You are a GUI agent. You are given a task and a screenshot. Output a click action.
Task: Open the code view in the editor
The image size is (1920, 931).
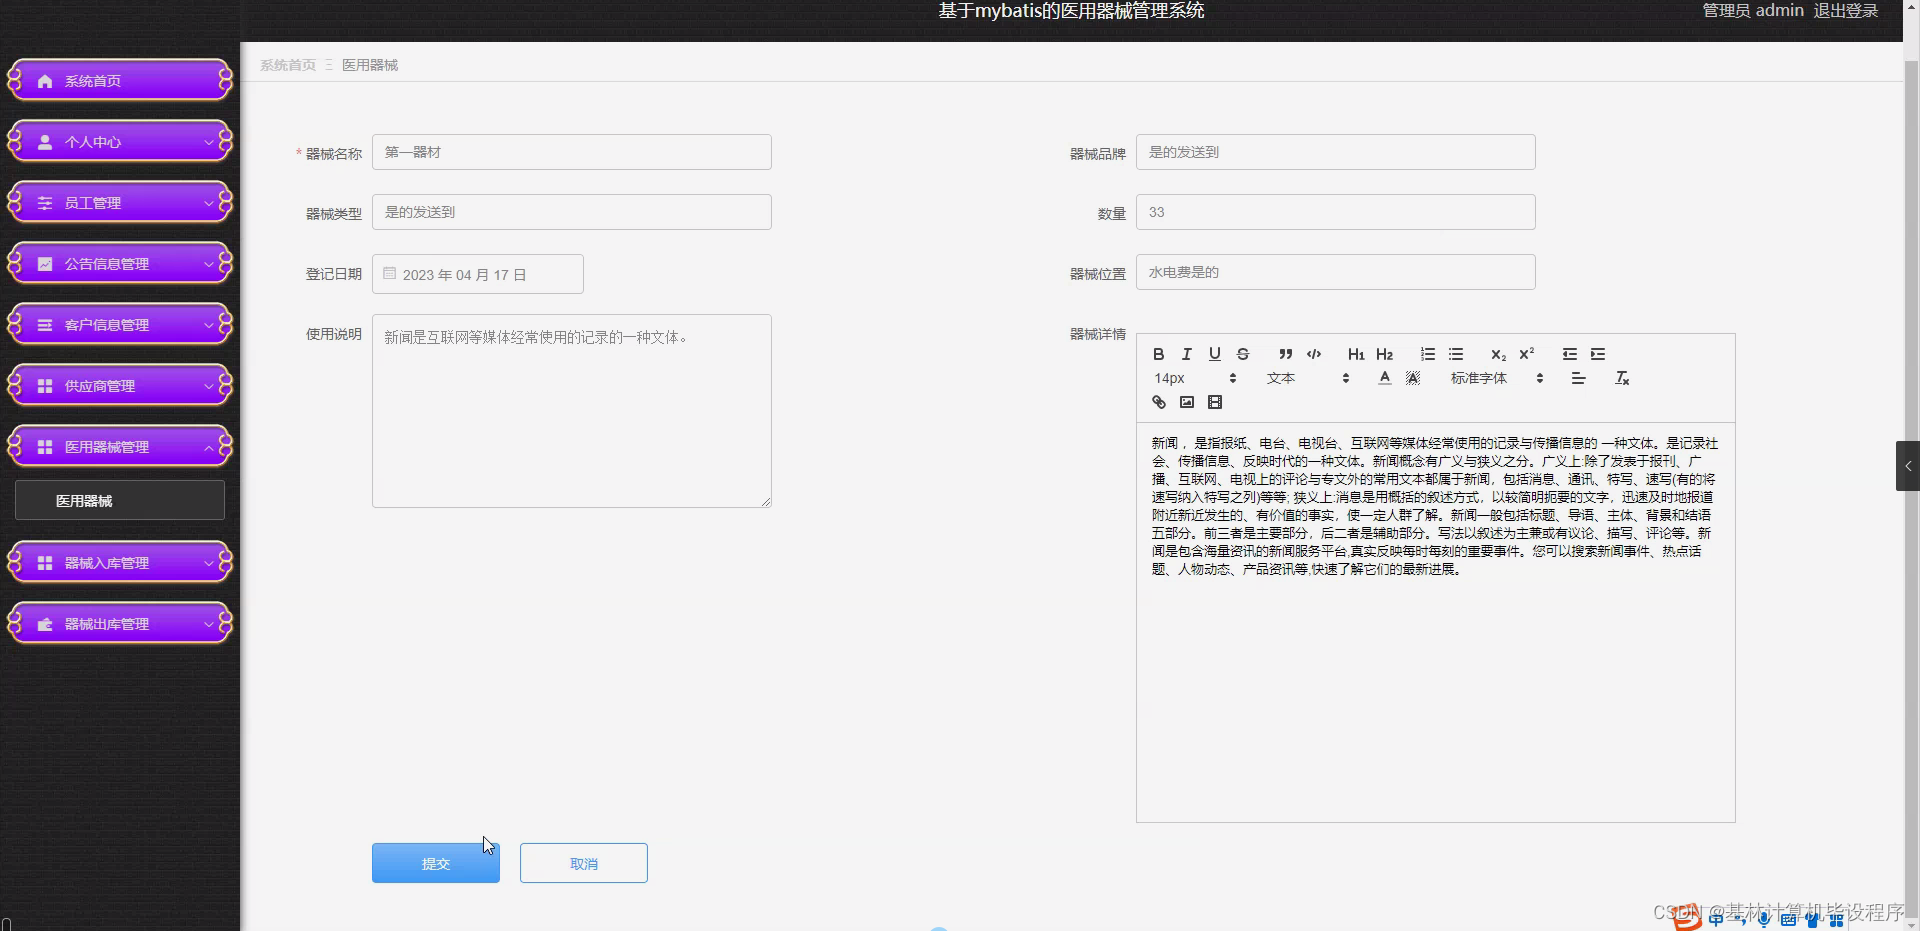click(1313, 354)
